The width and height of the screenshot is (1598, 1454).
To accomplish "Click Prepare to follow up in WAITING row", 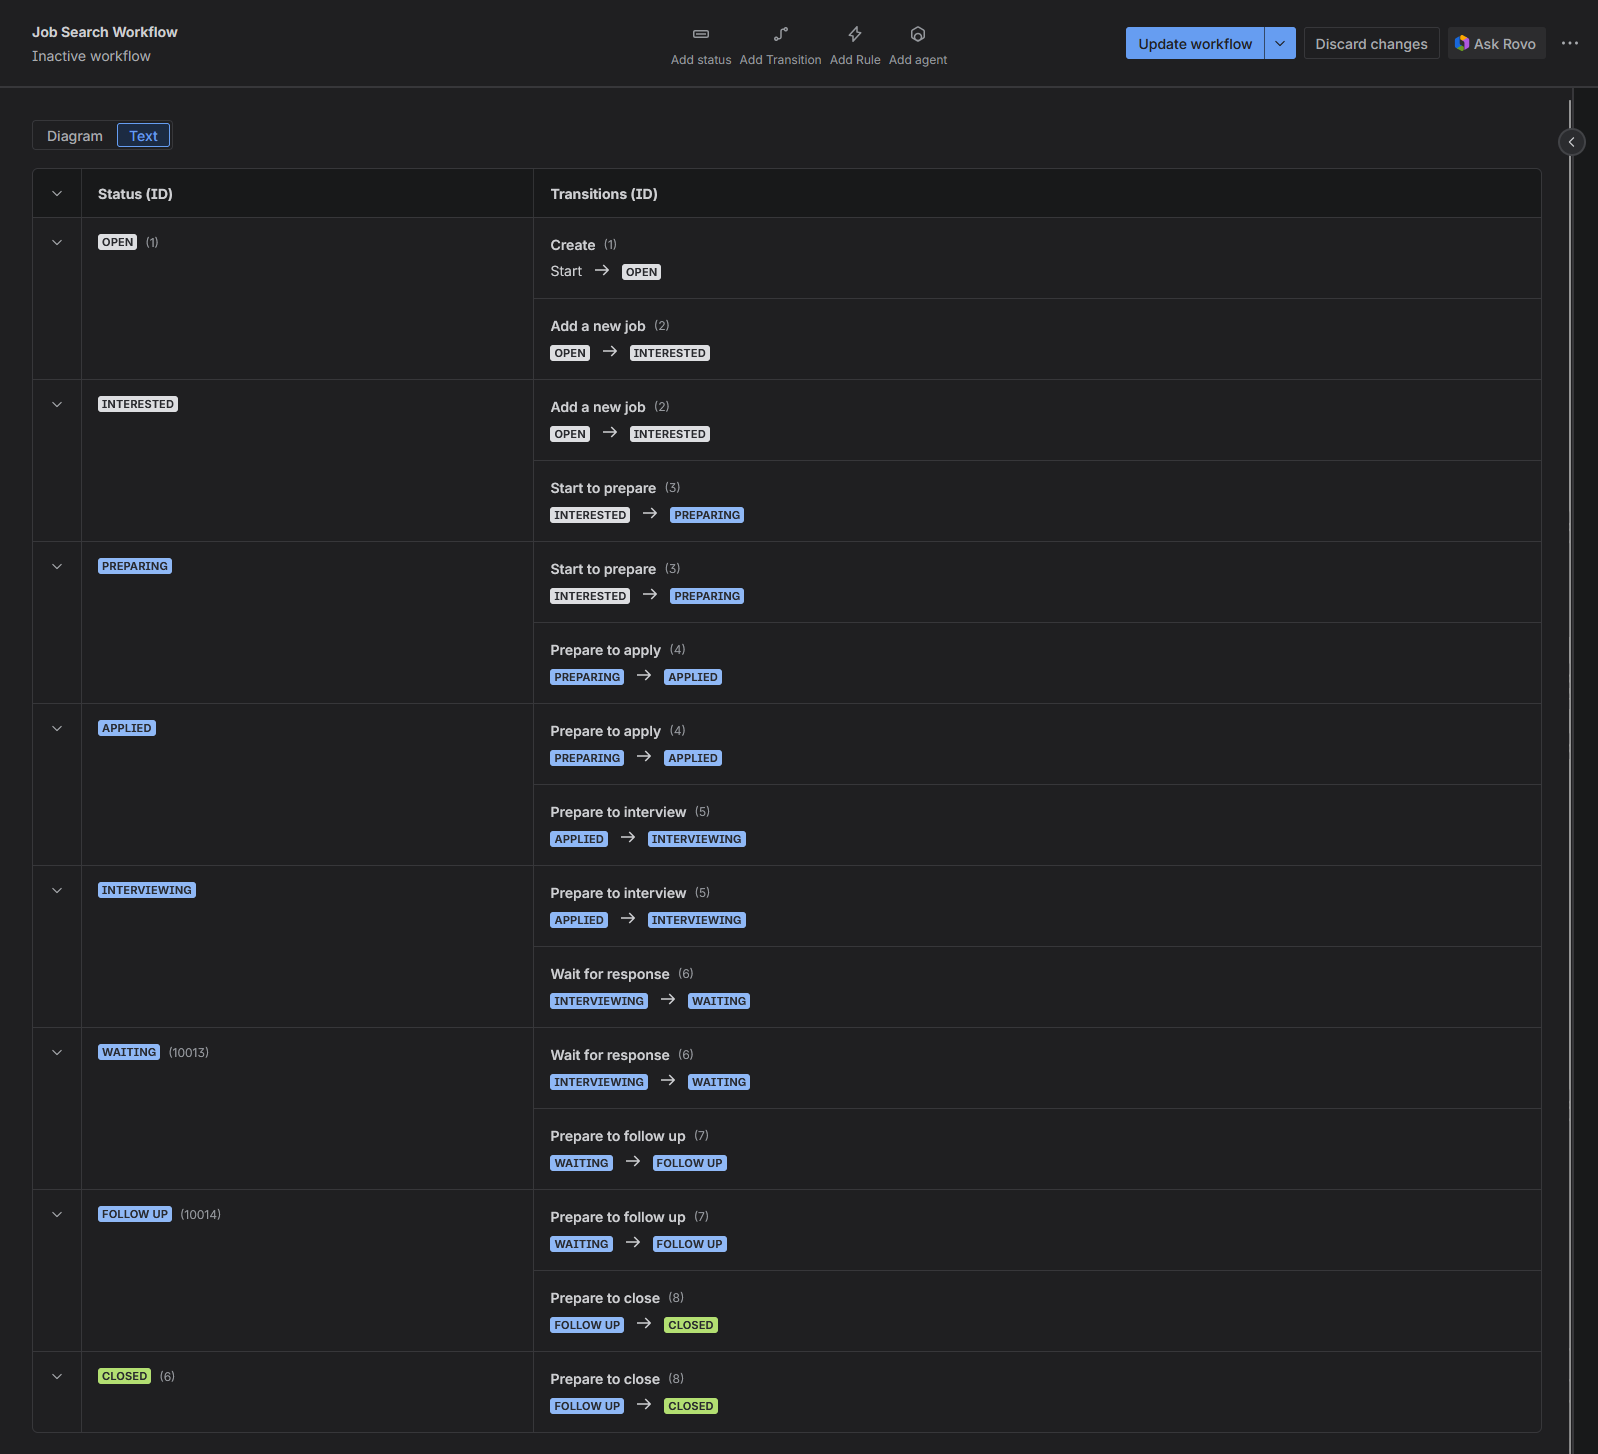I will click(x=618, y=1136).
